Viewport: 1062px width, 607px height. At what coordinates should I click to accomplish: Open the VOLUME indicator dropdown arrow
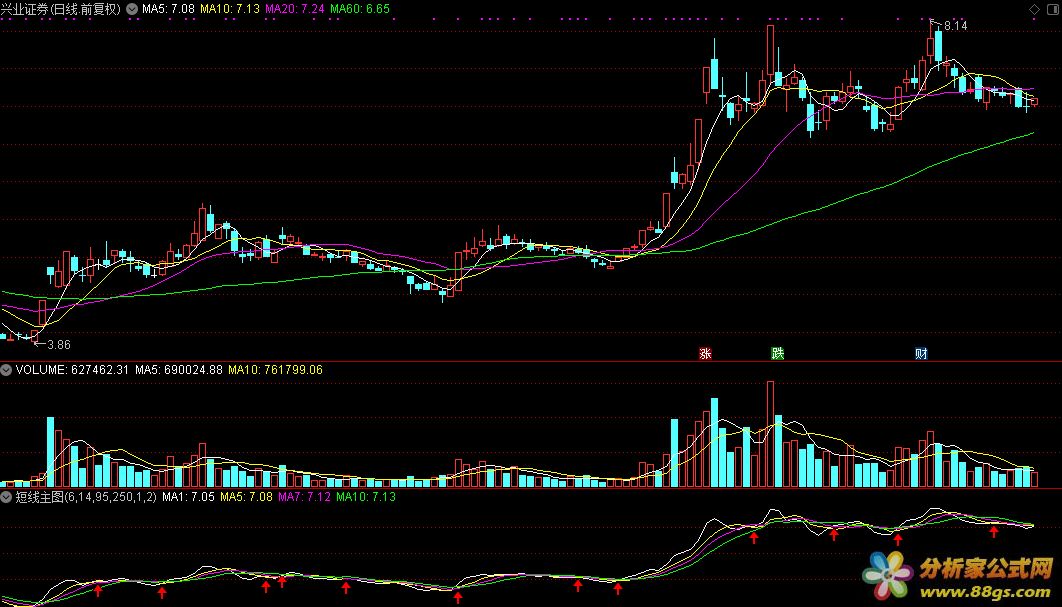tap(6, 370)
